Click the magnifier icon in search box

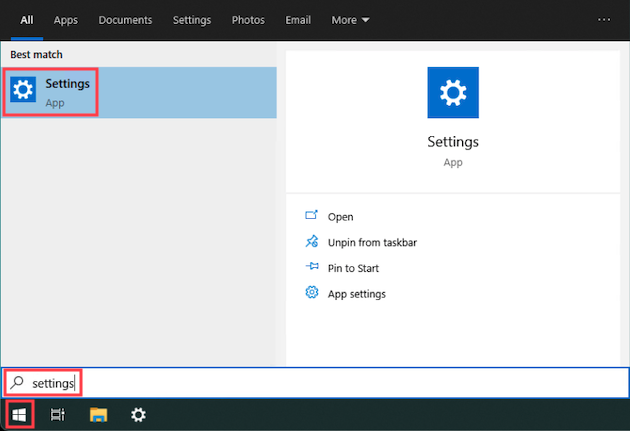(17, 383)
